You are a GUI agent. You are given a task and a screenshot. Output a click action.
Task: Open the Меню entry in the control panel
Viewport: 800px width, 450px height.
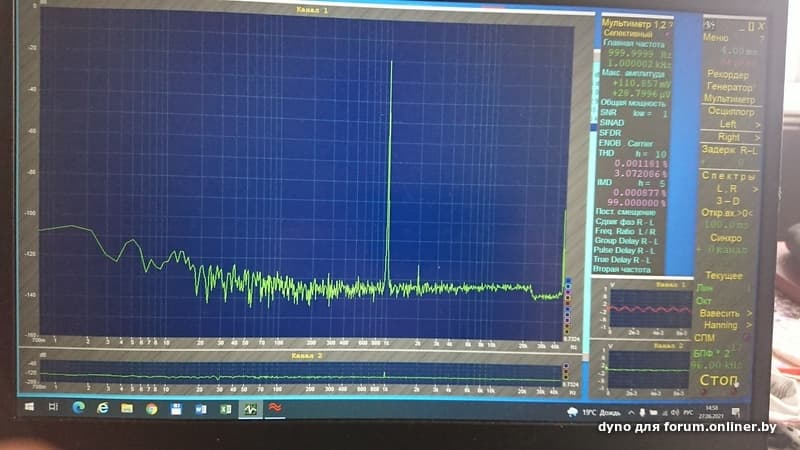715,38
